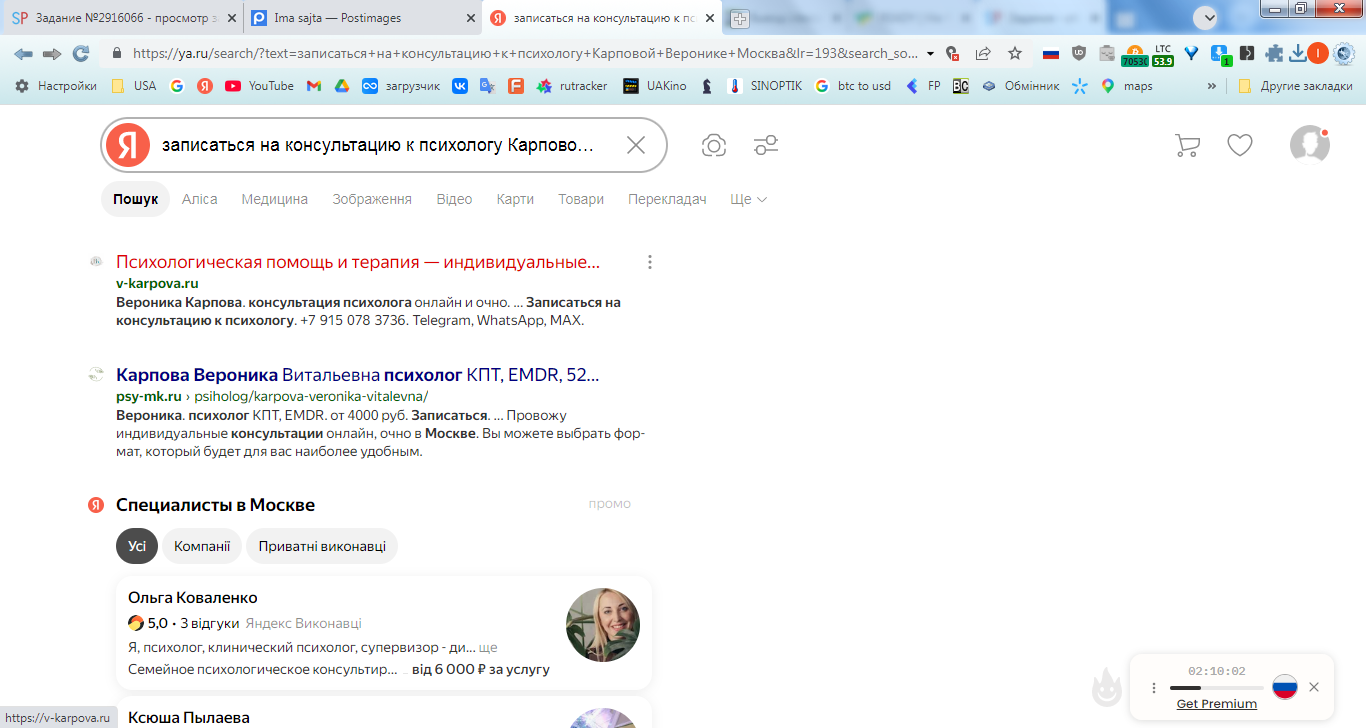Open the Bitcoin price ticker extension

pos(1134,55)
